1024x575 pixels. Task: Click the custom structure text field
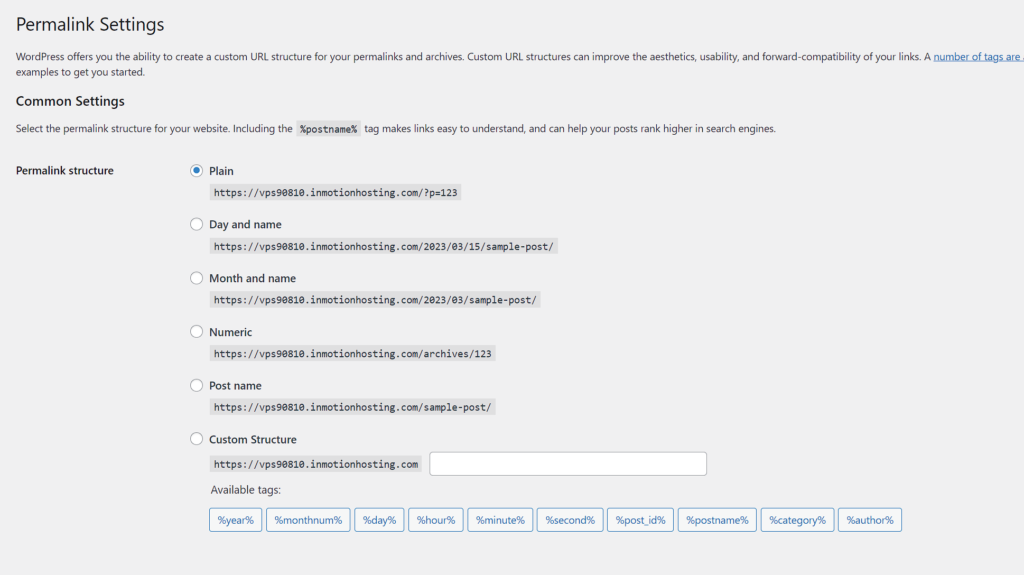coord(567,464)
